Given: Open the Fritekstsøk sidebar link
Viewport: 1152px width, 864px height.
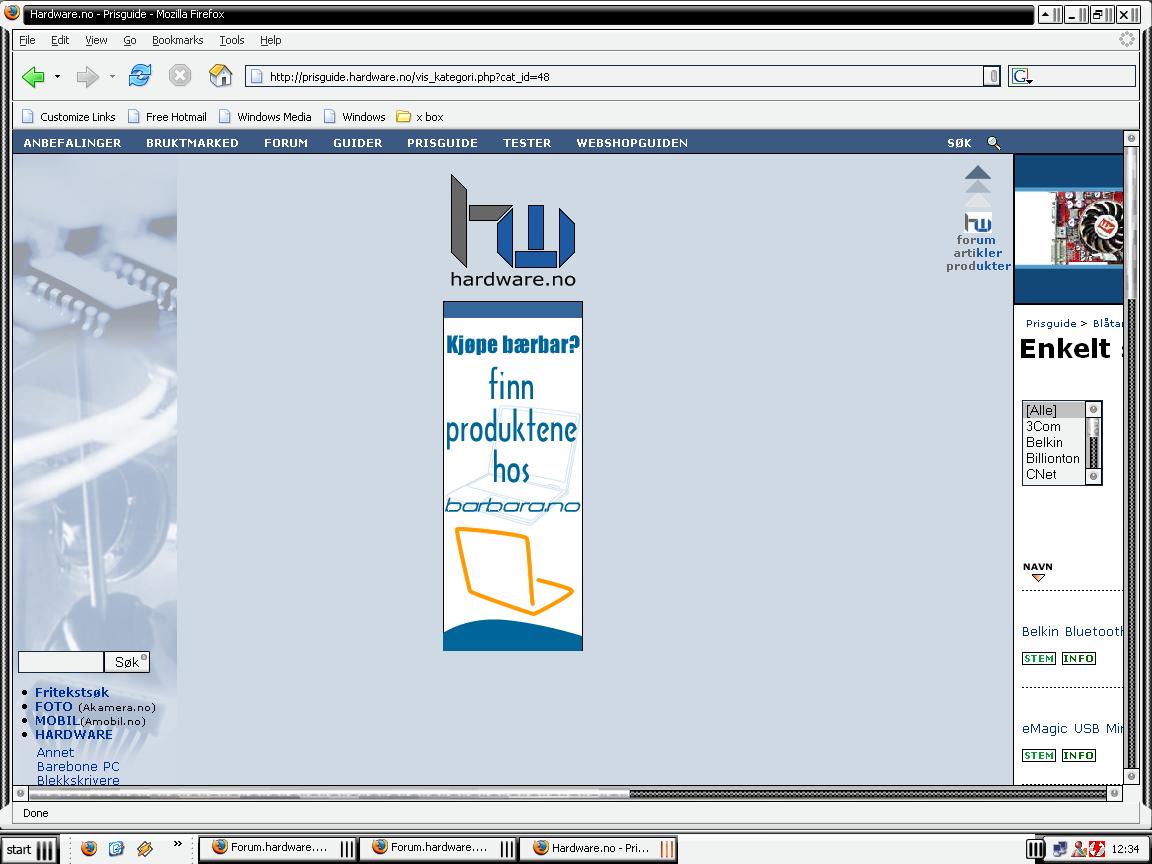Looking at the screenshot, I should (x=71, y=692).
